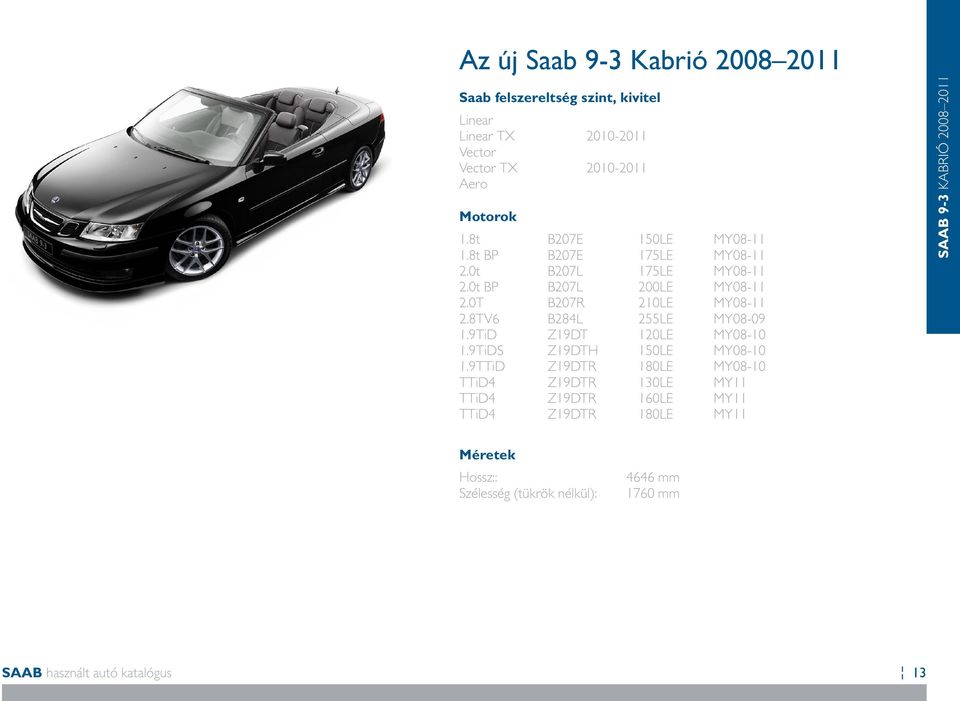Click the "Szélesség (tükrök nélkül):" label
The image size is (960, 701).
point(528,493)
